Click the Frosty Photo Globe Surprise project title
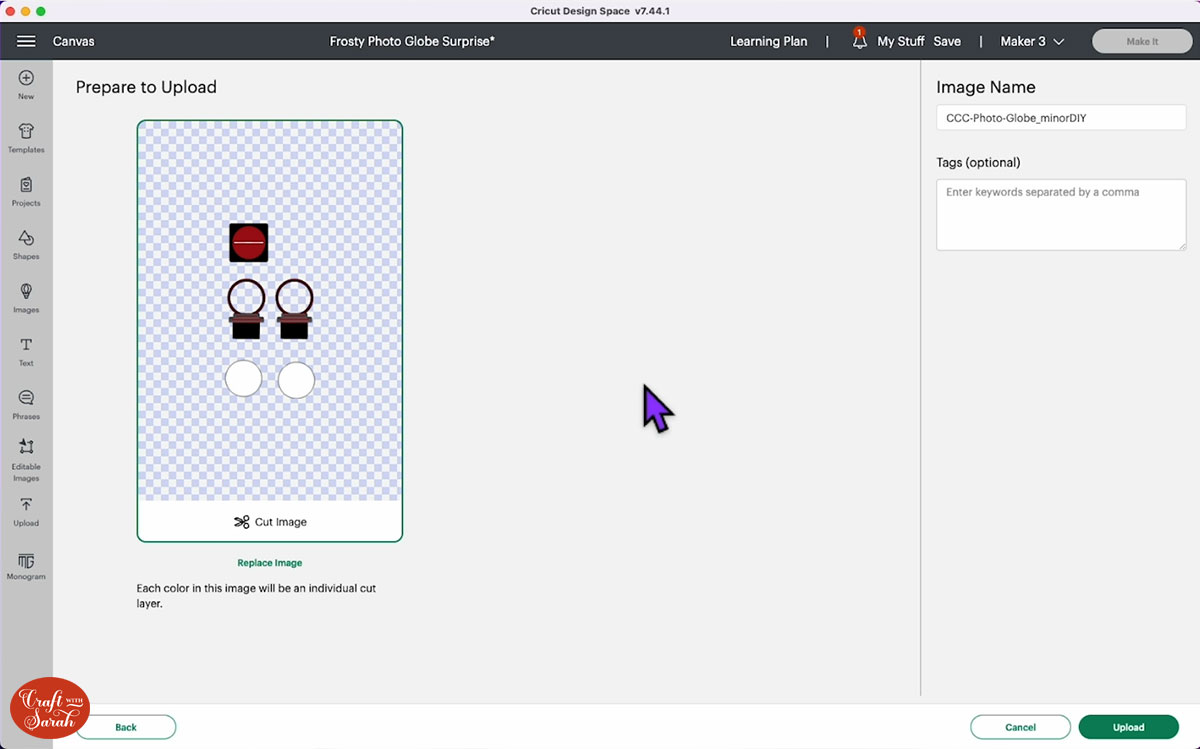This screenshot has width=1200, height=749. (412, 41)
